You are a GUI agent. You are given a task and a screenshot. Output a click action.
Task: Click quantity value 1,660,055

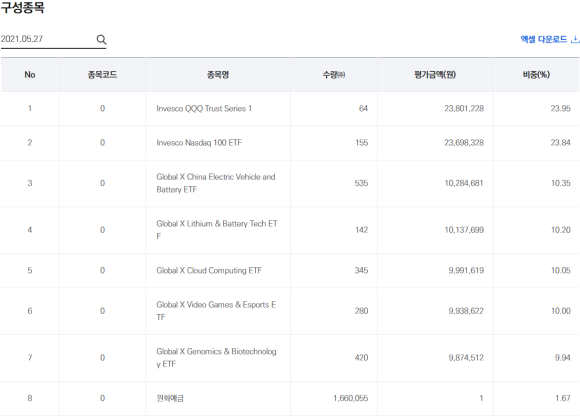point(351,398)
